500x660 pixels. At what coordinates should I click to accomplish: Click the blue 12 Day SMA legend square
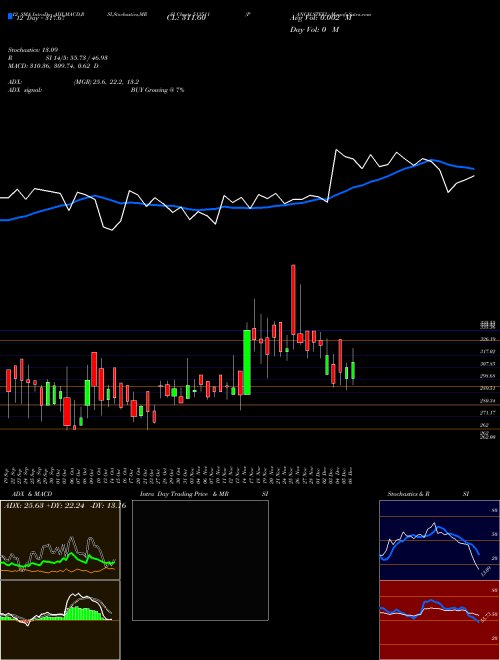point(10,16)
